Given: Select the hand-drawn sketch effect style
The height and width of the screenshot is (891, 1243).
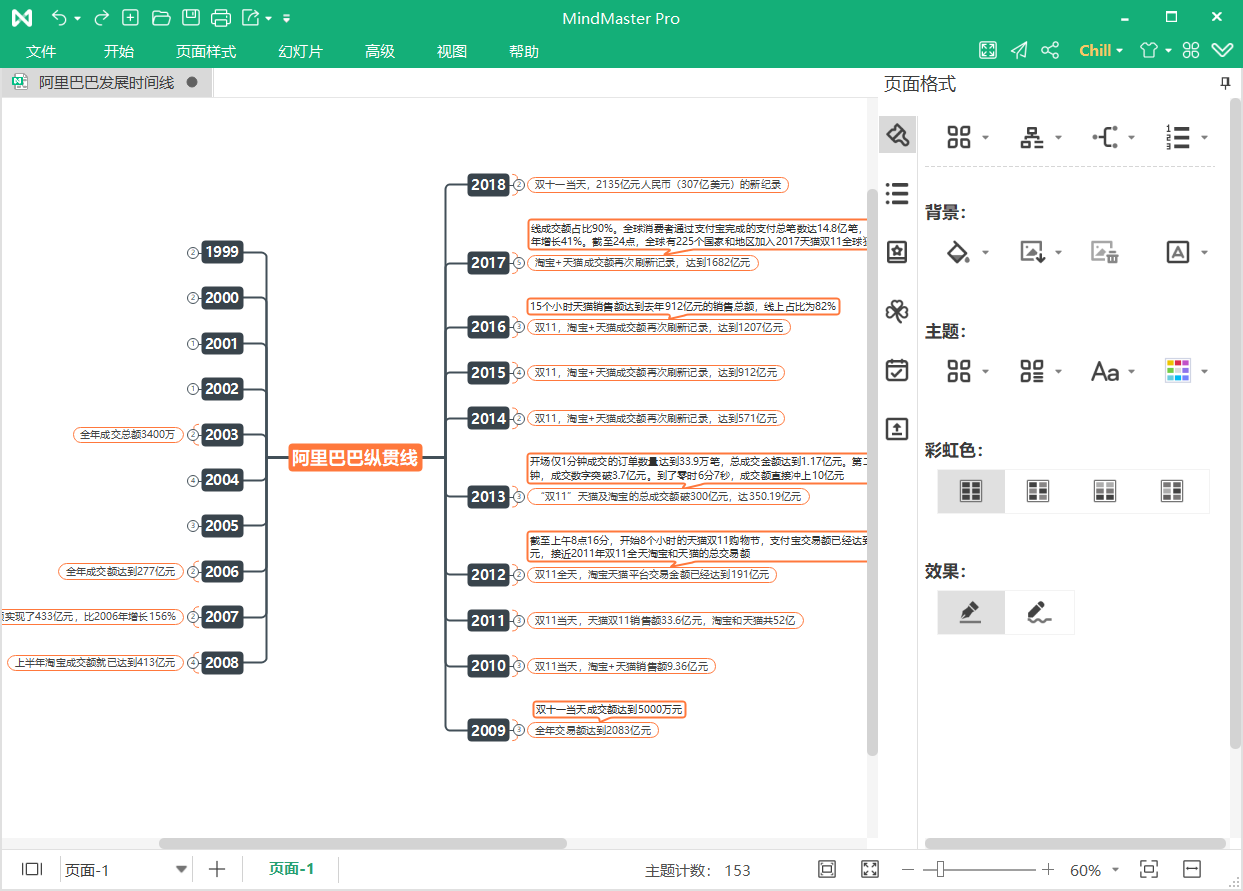Looking at the screenshot, I should pos(1039,612).
